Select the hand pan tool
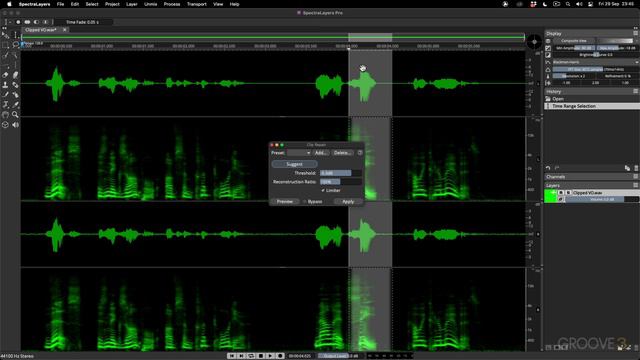 (x=5, y=115)
